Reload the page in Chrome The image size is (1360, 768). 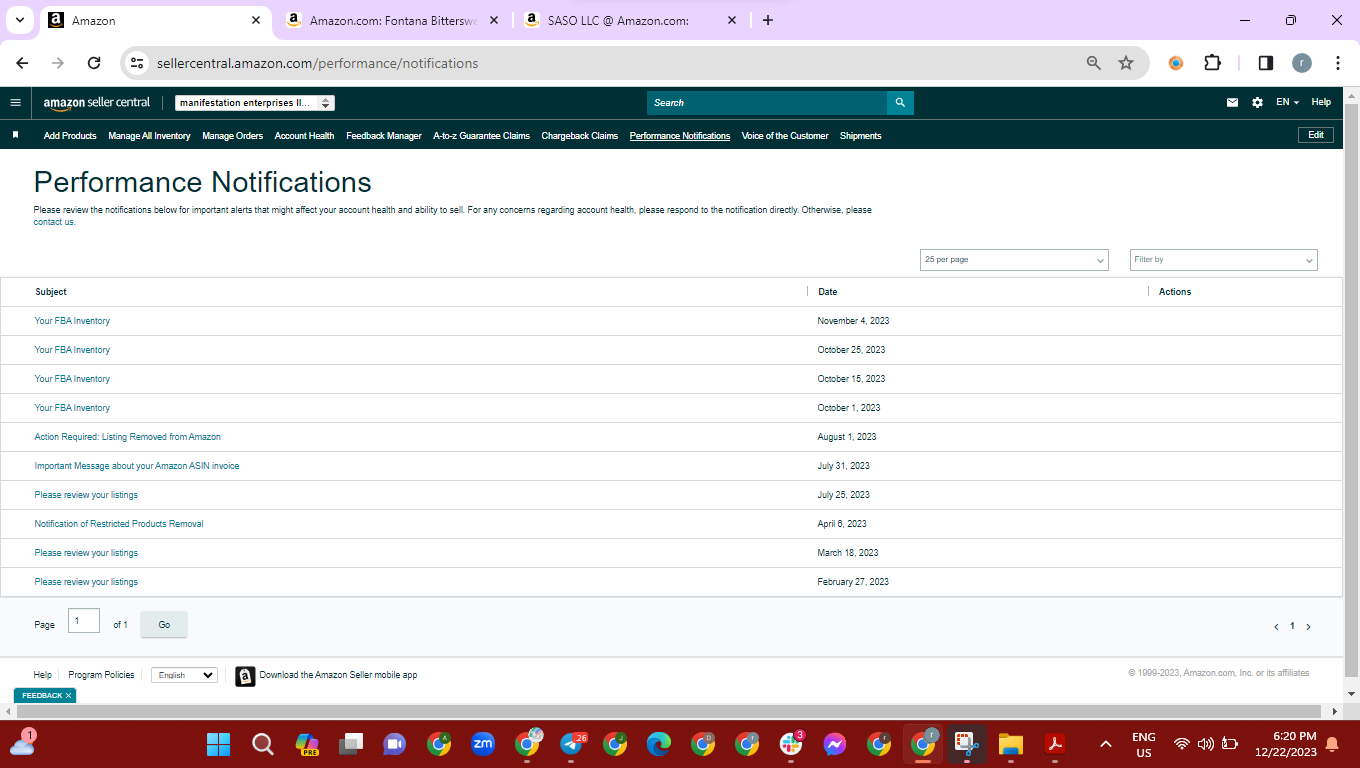(94, 63)
